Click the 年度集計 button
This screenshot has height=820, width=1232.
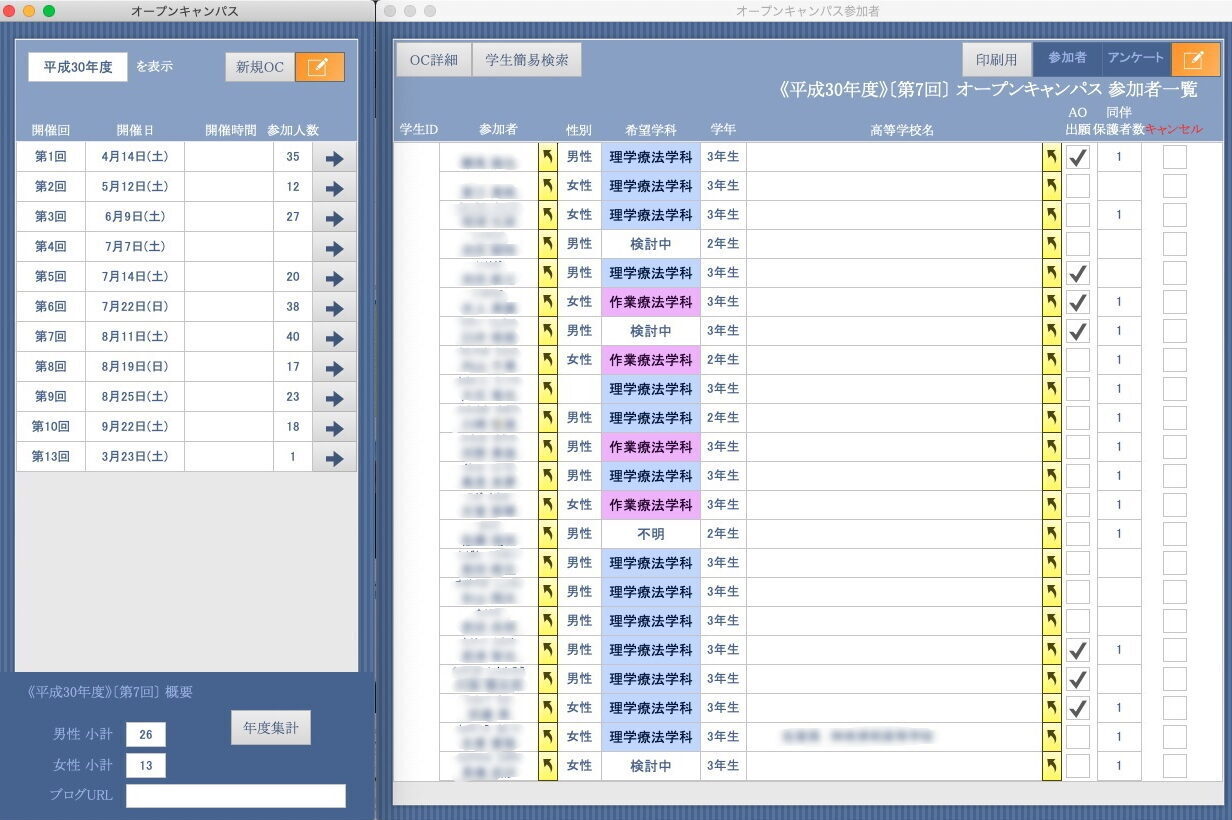(x=270, y=727)
